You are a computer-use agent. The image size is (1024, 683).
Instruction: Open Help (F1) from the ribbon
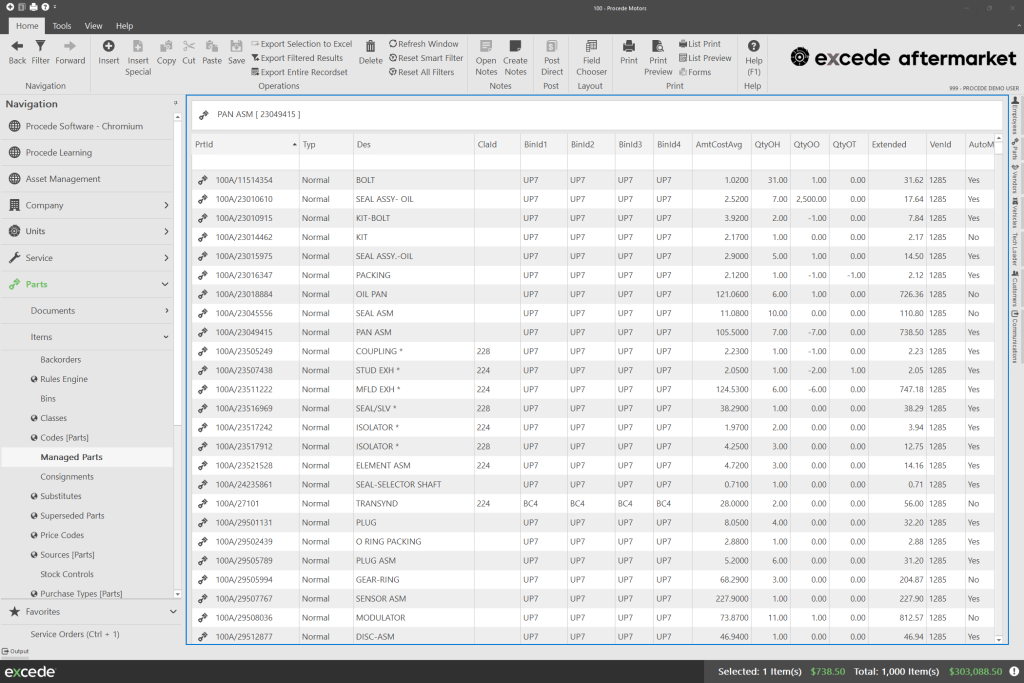[753, 46]
